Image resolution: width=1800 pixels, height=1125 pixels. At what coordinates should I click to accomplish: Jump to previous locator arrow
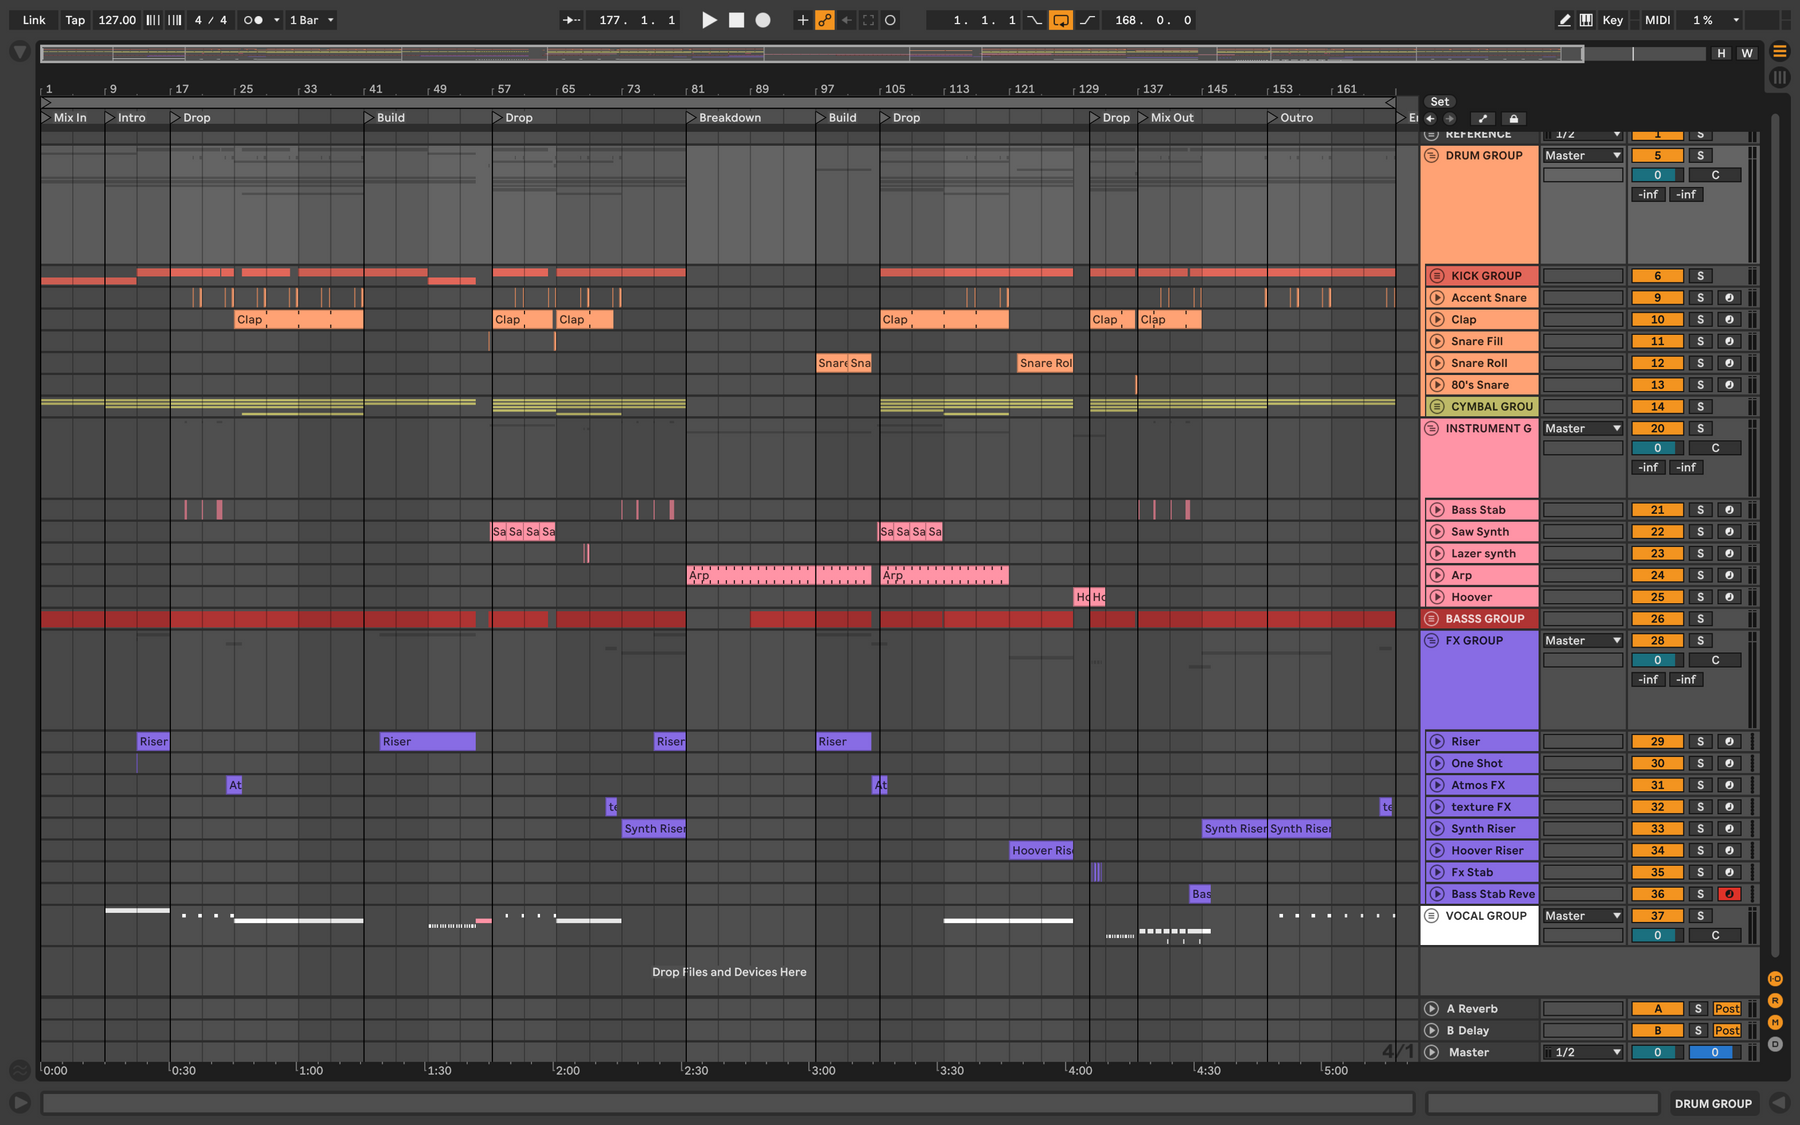(x=1431, y=118)
